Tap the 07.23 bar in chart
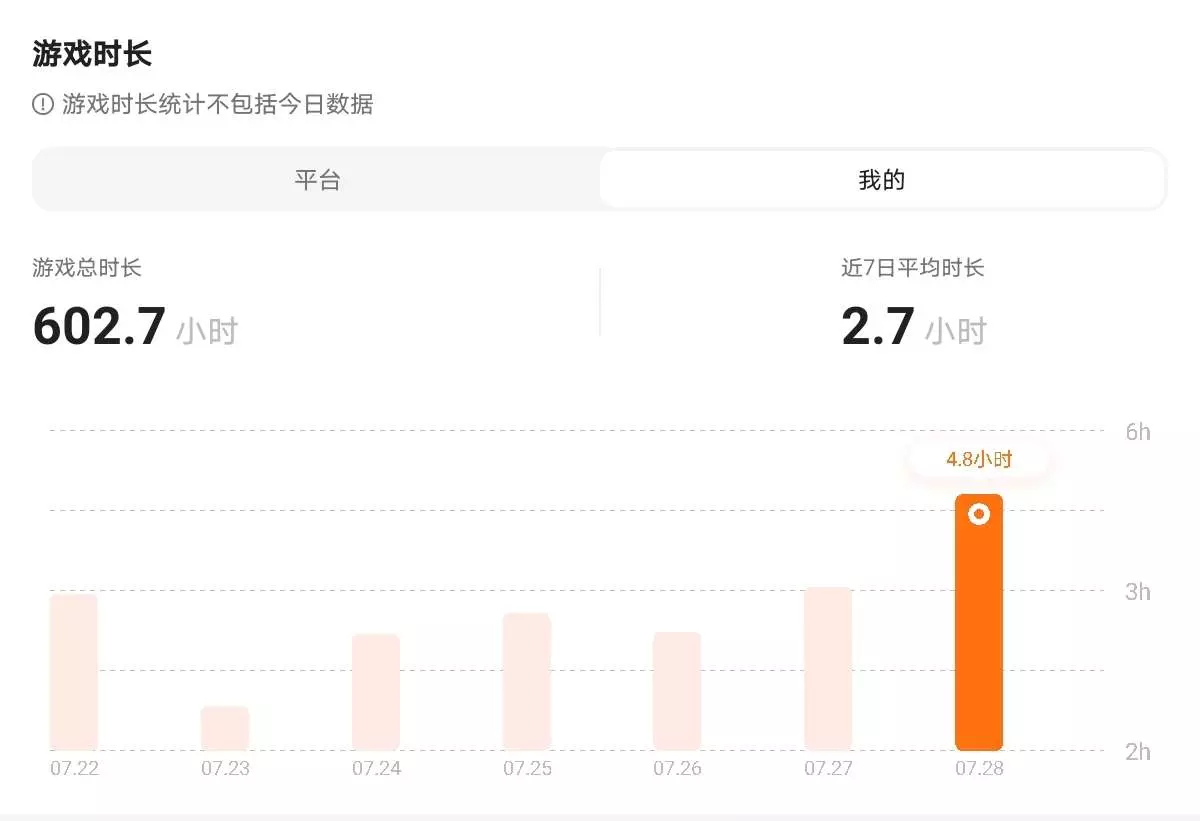The image size is (1200, 821). pos(225,728)
